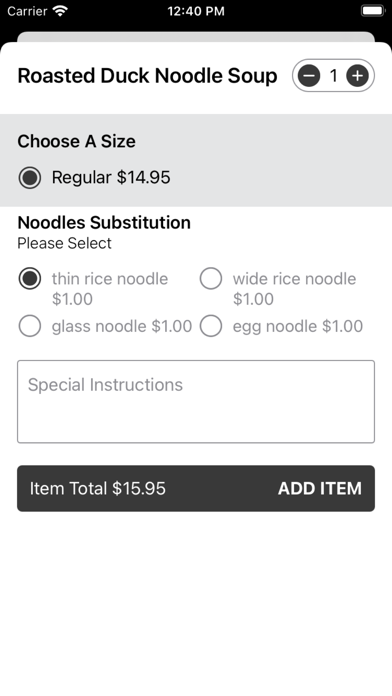Tap the 12:40 PM clock in status bar
This screenshot has height=696, width=392.
[x=196, y=11]
